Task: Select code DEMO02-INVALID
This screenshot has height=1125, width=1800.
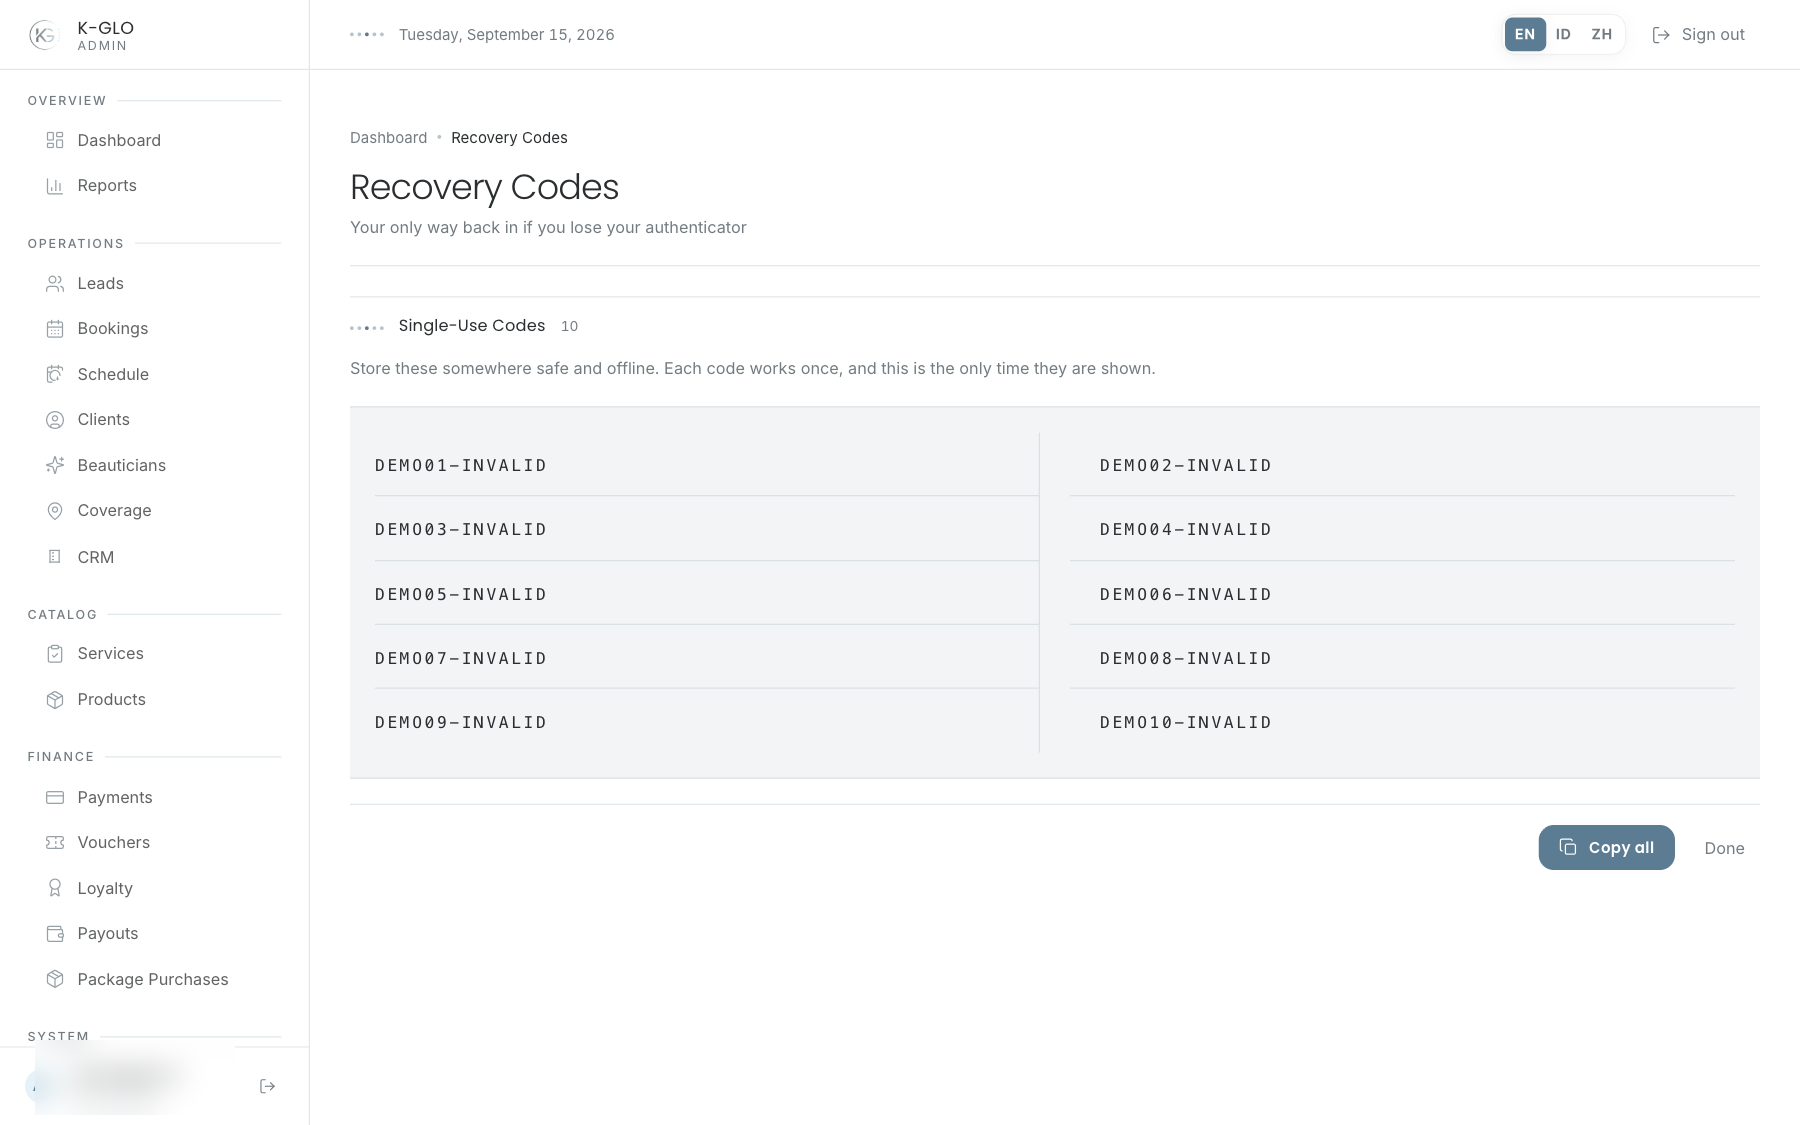Action: (1186, 465)
